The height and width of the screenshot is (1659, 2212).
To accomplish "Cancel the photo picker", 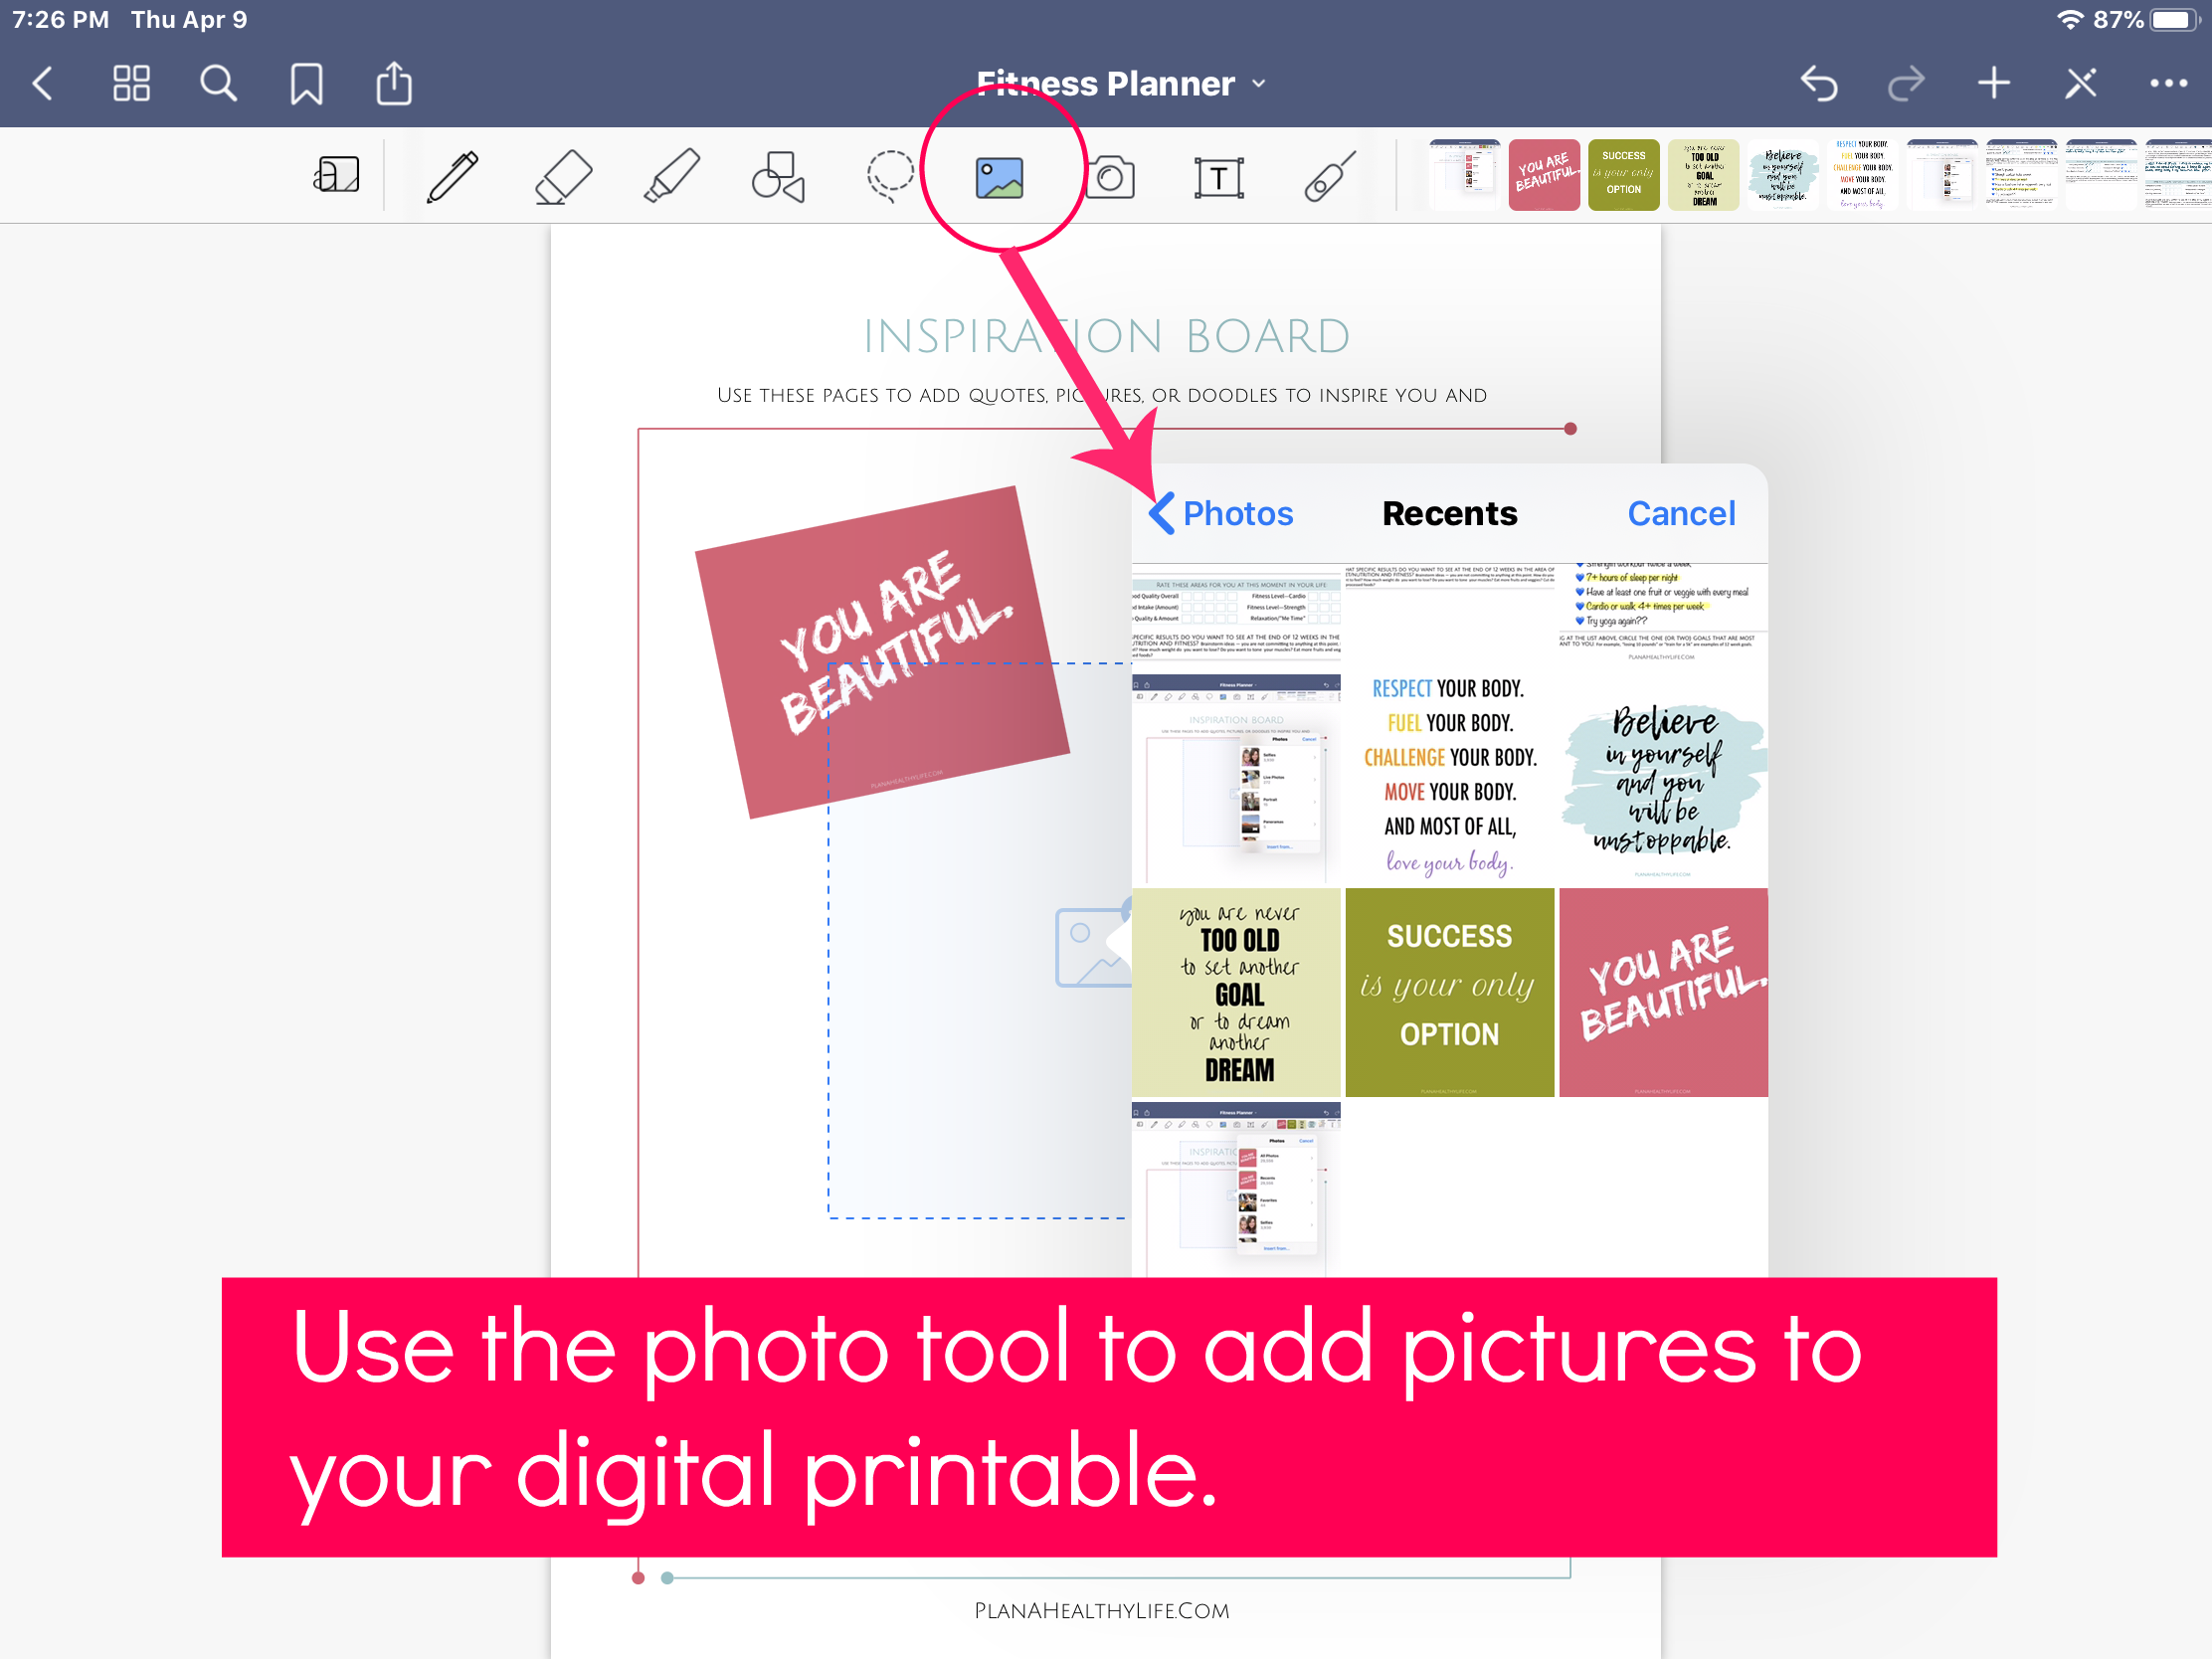I will tap(1681, 513).
